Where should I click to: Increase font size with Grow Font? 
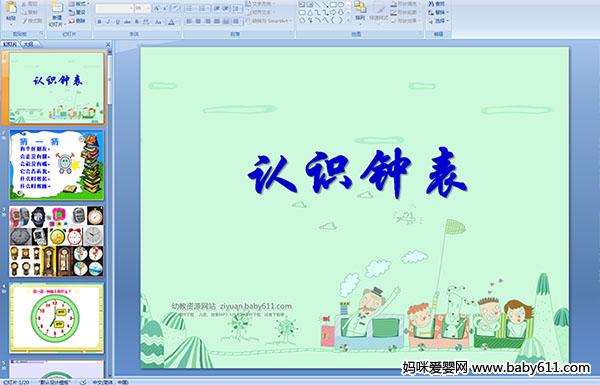157,8
